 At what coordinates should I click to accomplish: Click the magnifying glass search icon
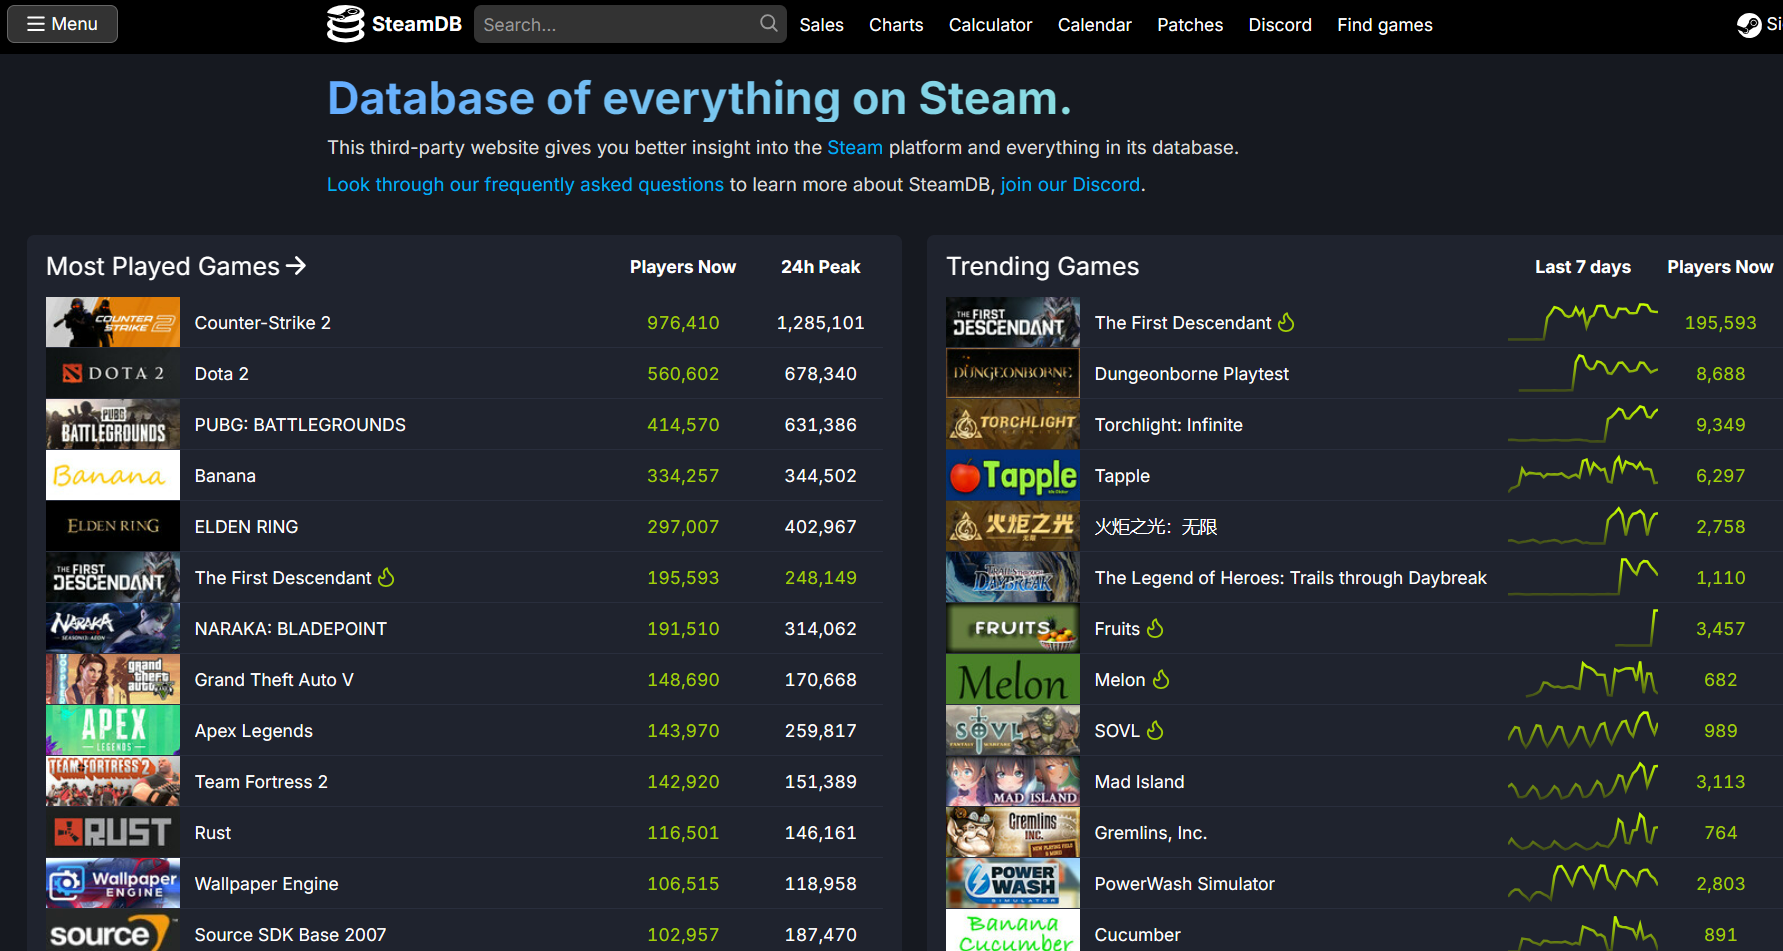[768, 23]
